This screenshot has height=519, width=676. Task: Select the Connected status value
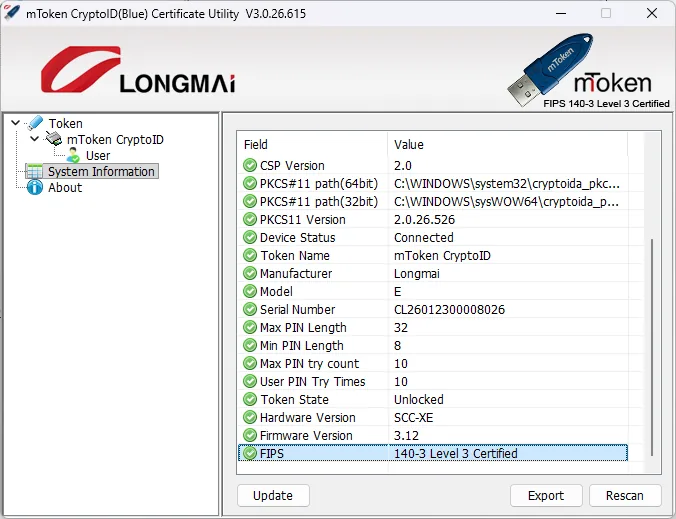[x=423, y=238]
